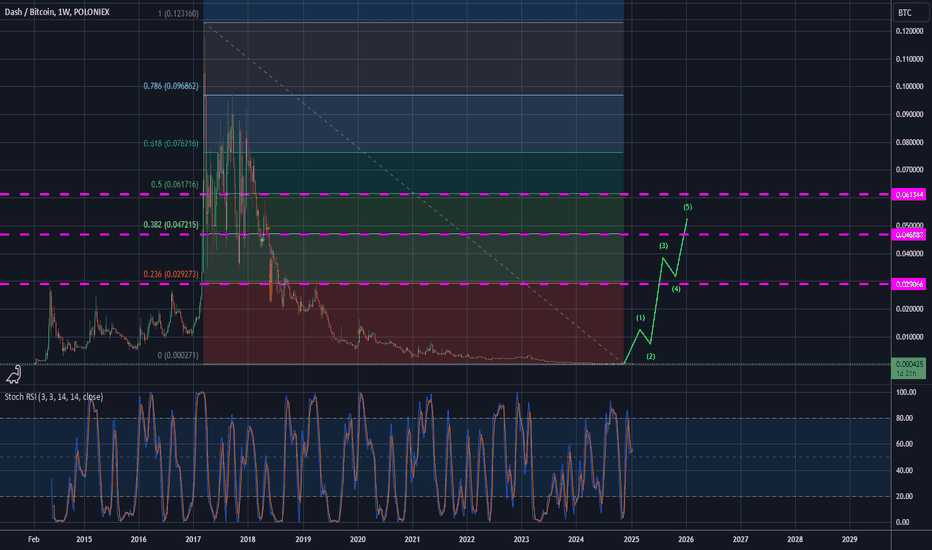Click the 0.120000 price scale value
932x550 pixels.
click(909, 31)
